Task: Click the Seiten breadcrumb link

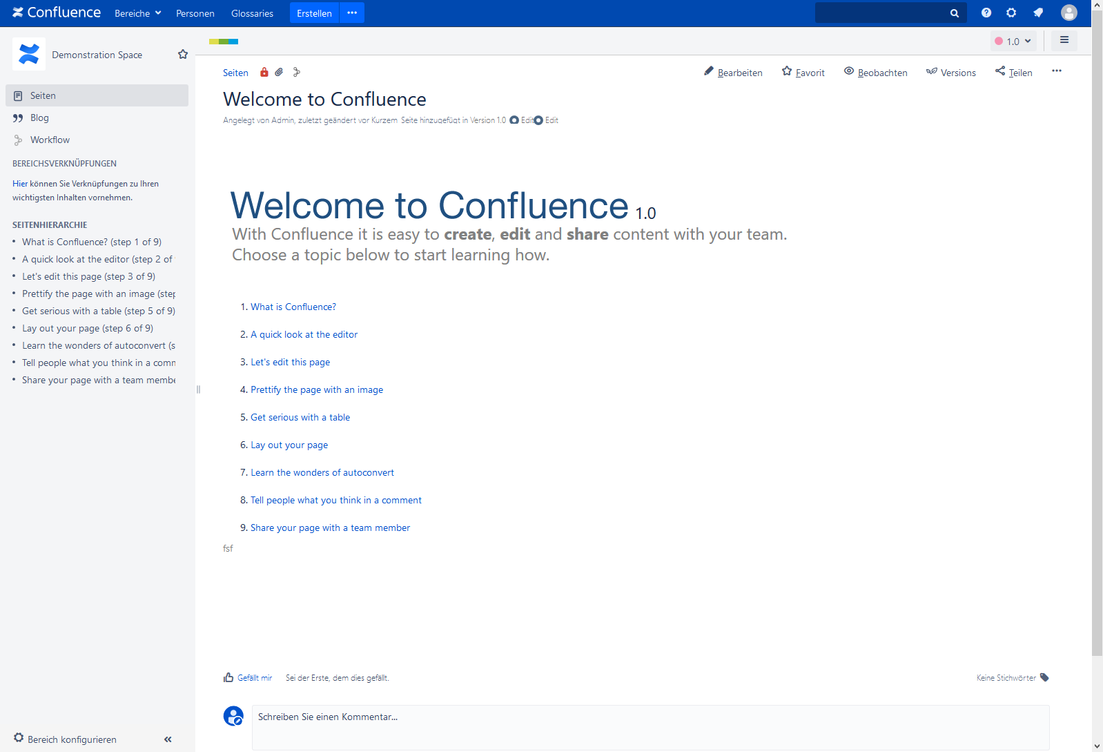Action: point(236,72)
